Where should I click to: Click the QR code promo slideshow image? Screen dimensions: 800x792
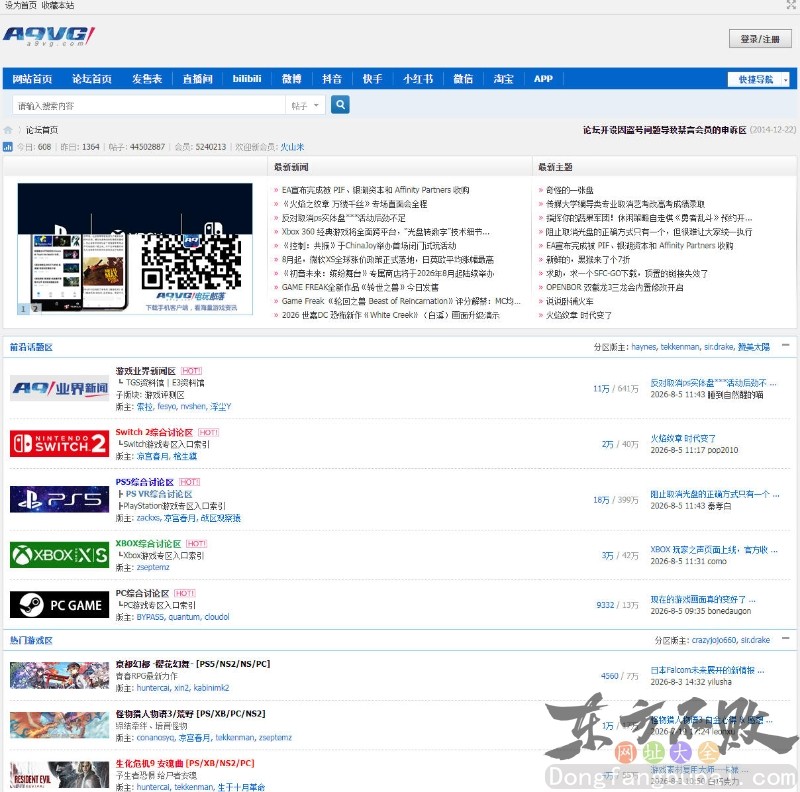click(135, 249)
